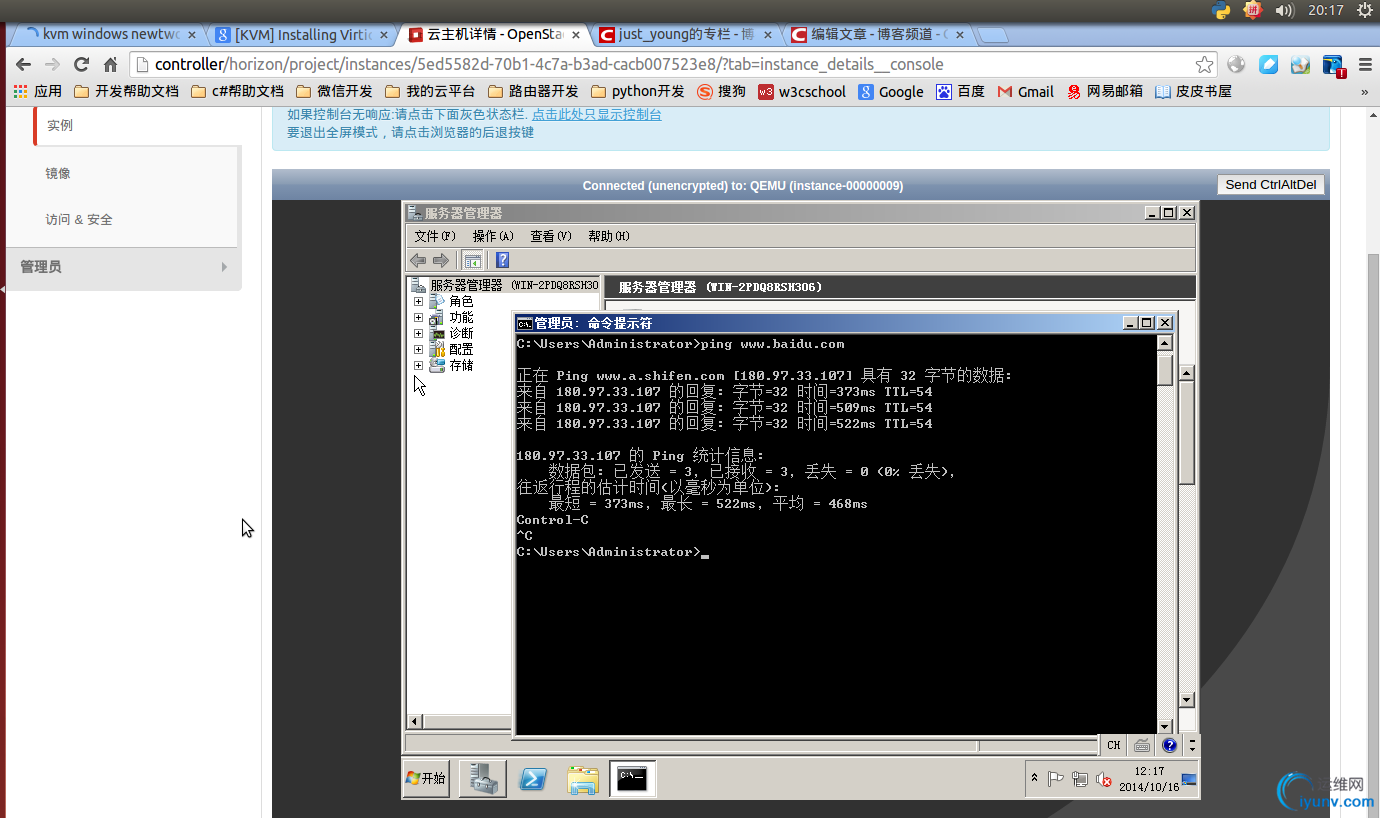Open the 微信开发 bookmark folder
1380x818 pixels.
pyautogui.click(x=333, y=91)
